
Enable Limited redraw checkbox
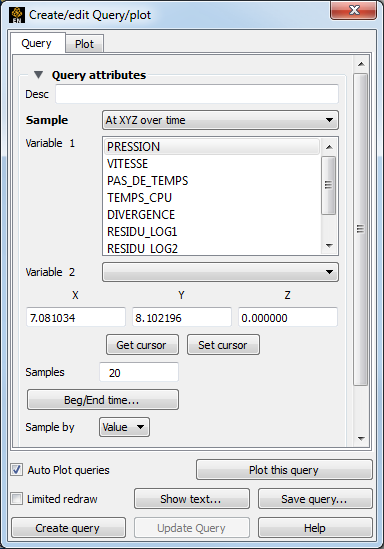16,498
